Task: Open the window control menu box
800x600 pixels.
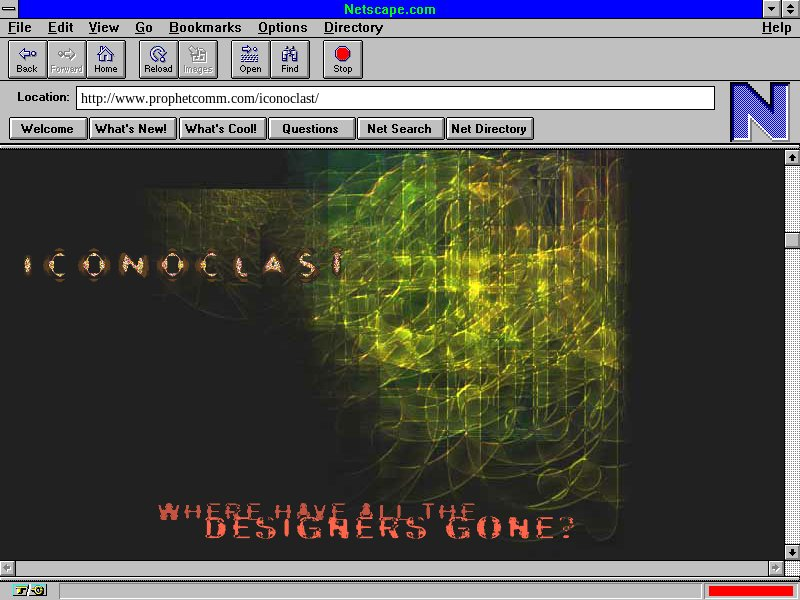Action: 9,9
